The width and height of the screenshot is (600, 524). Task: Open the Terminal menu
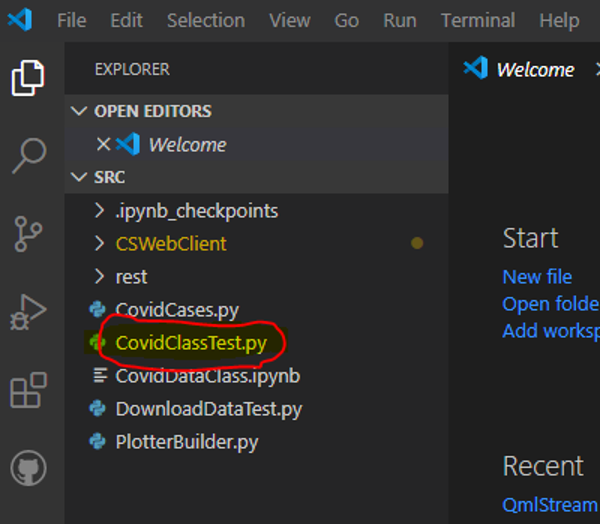pos(478,20)
